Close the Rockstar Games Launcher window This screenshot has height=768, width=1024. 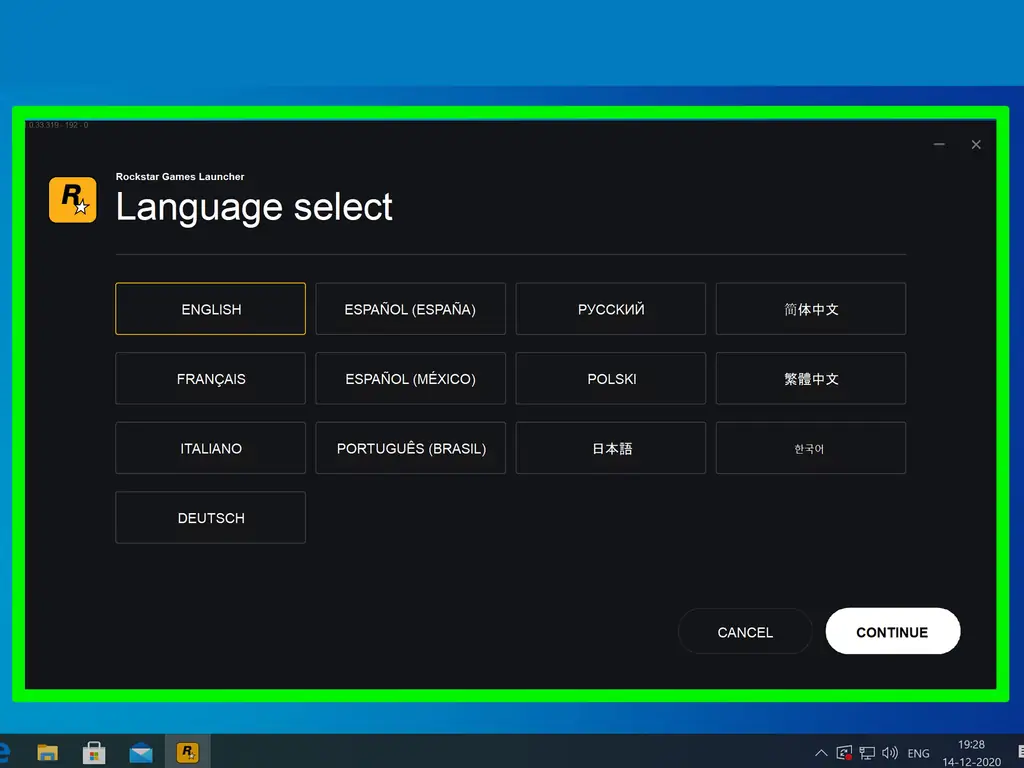(976, 144)
